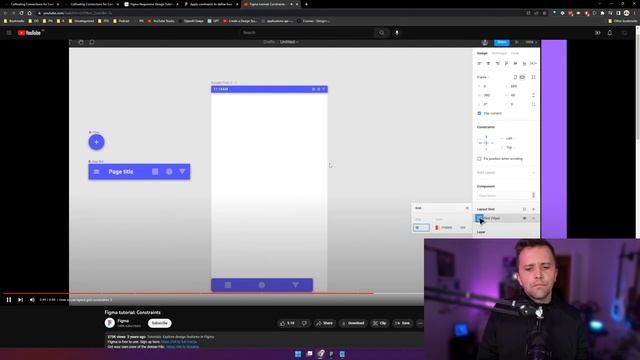This screenshot has height=360, width=640.
Task: Set frame to portrait orientation
Action: point(515,77)
